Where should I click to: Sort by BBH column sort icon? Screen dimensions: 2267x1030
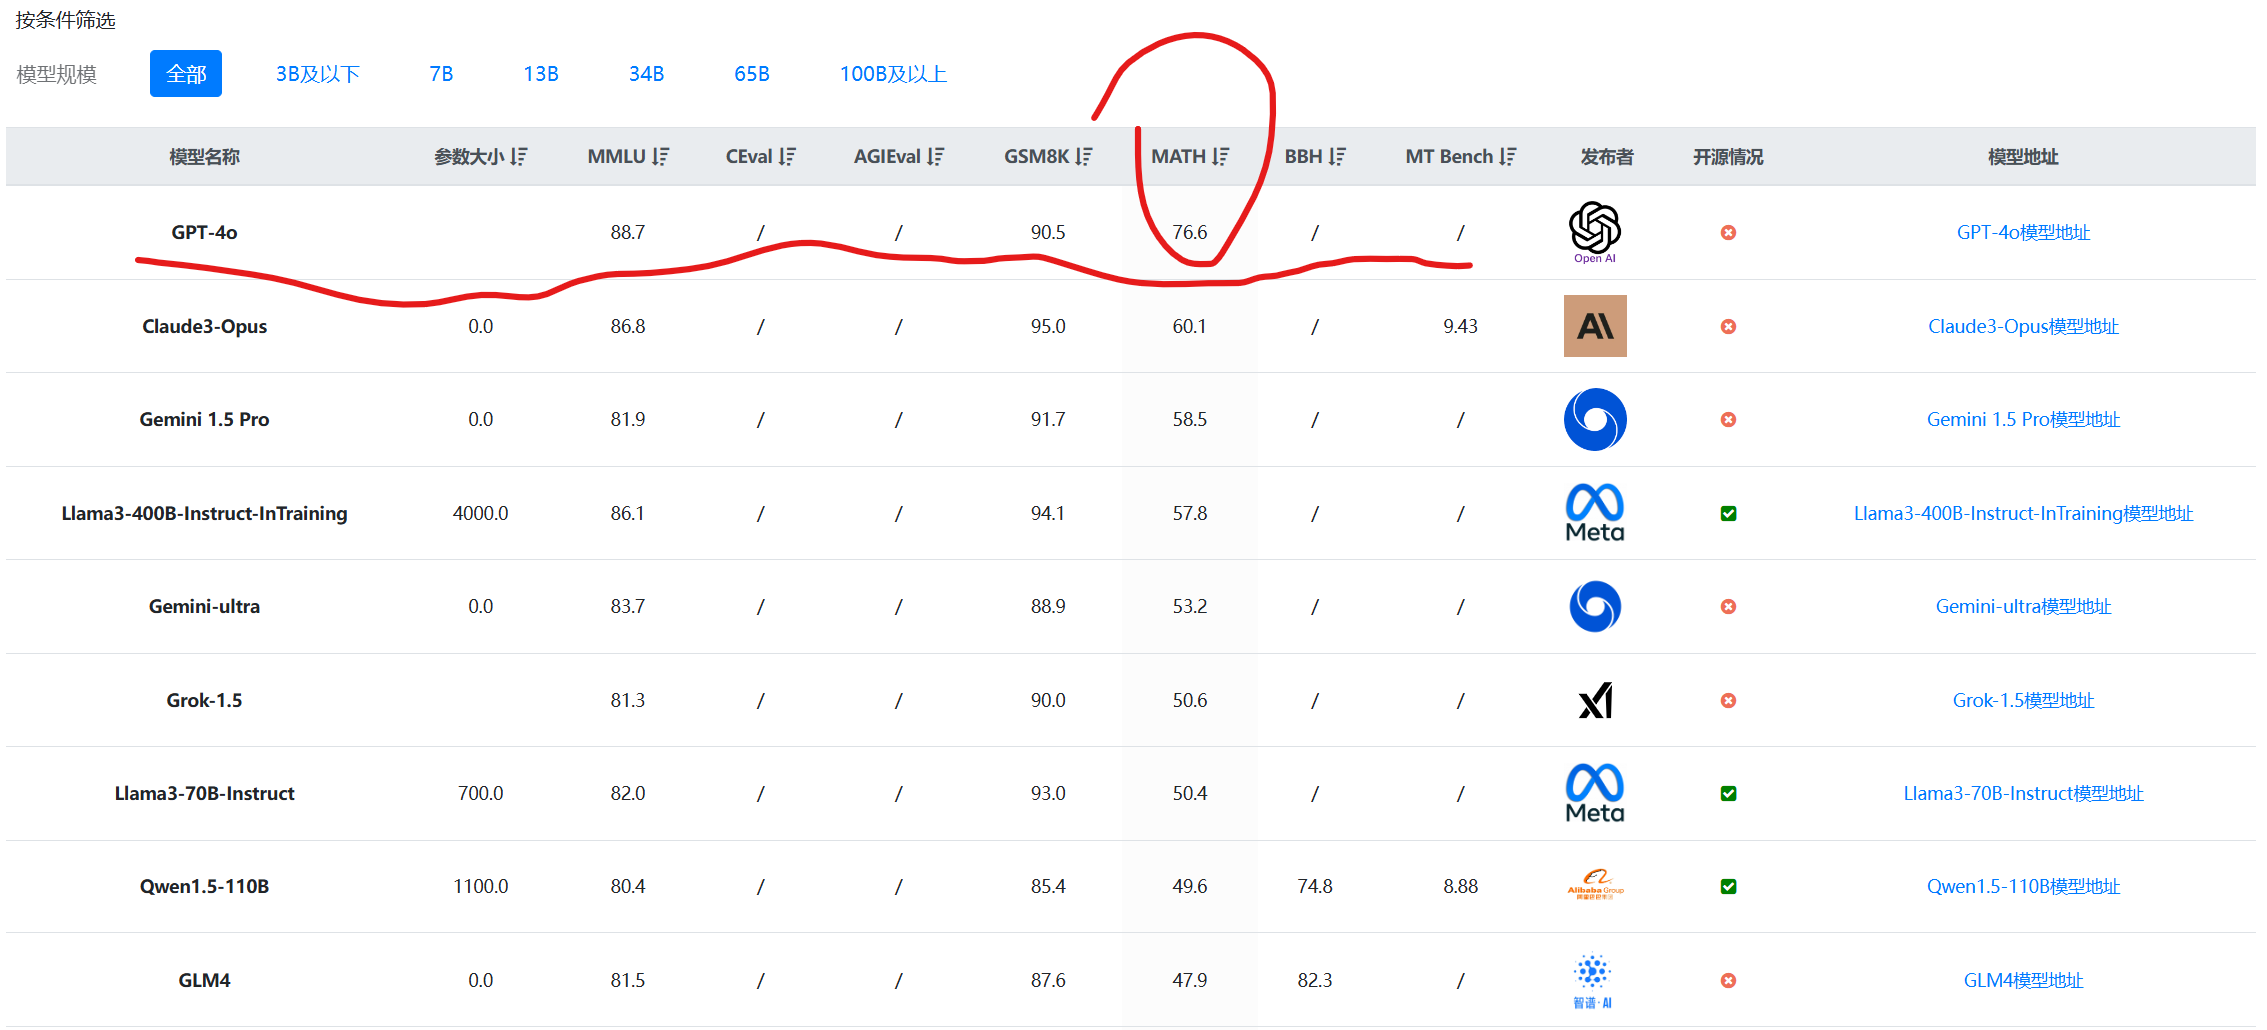click(1337, 157)
